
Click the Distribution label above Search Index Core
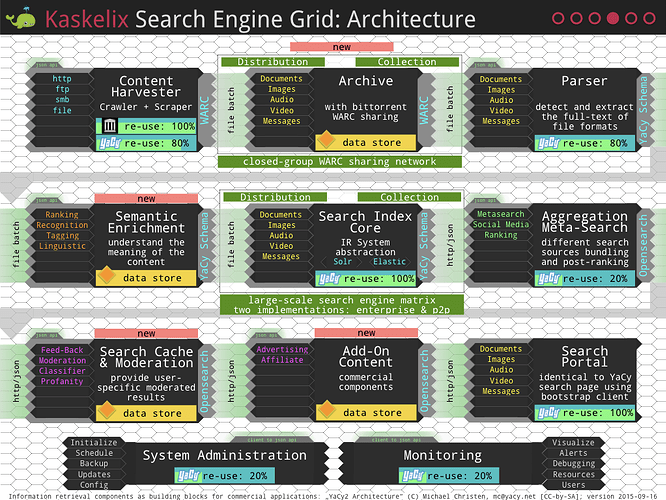pos(275,197)
